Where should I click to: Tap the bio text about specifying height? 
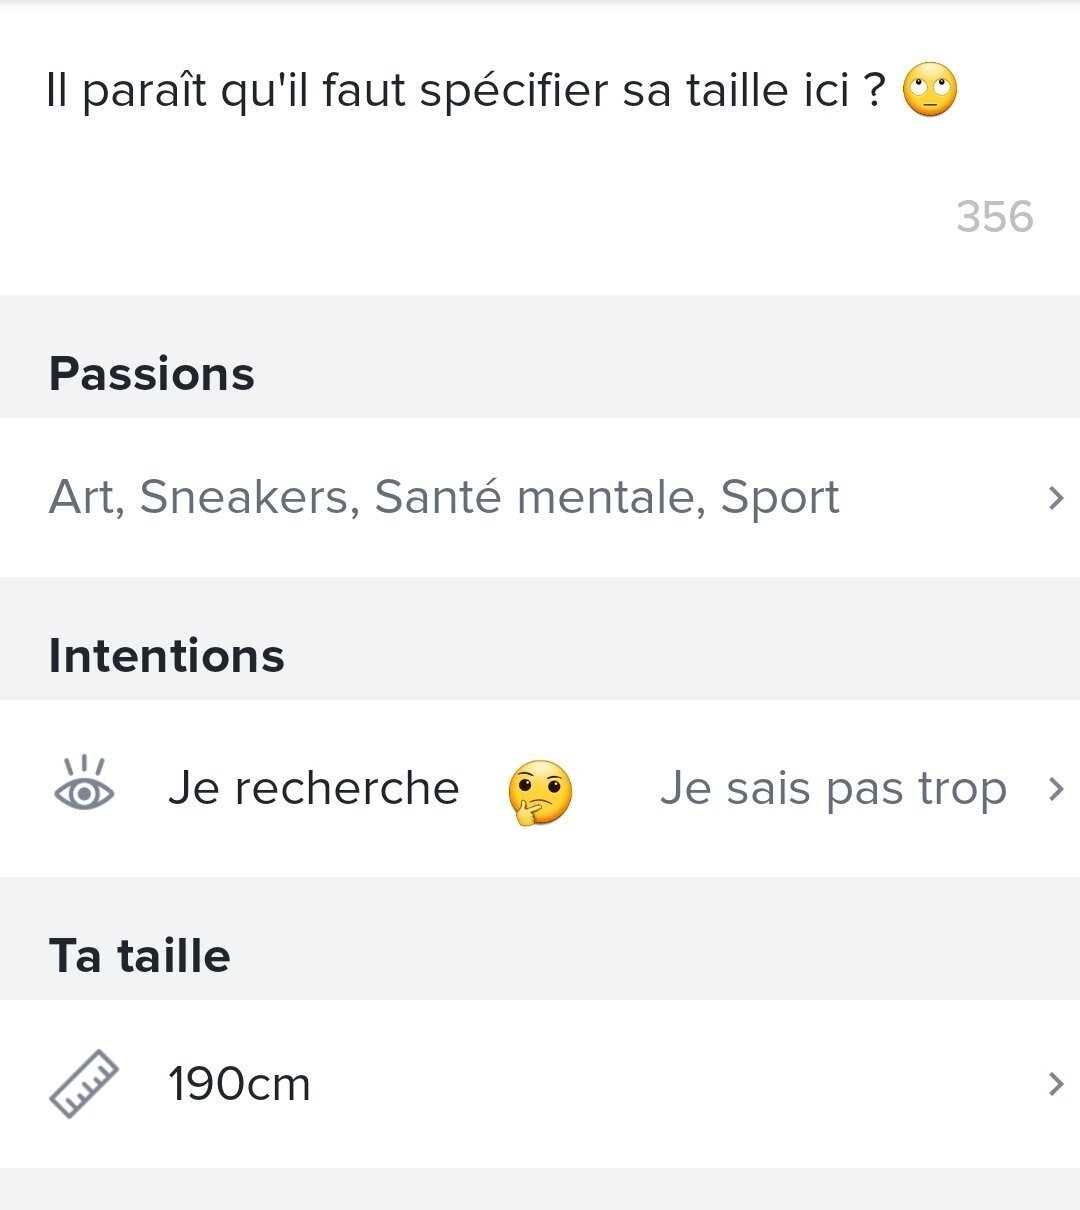coord(465,91)
